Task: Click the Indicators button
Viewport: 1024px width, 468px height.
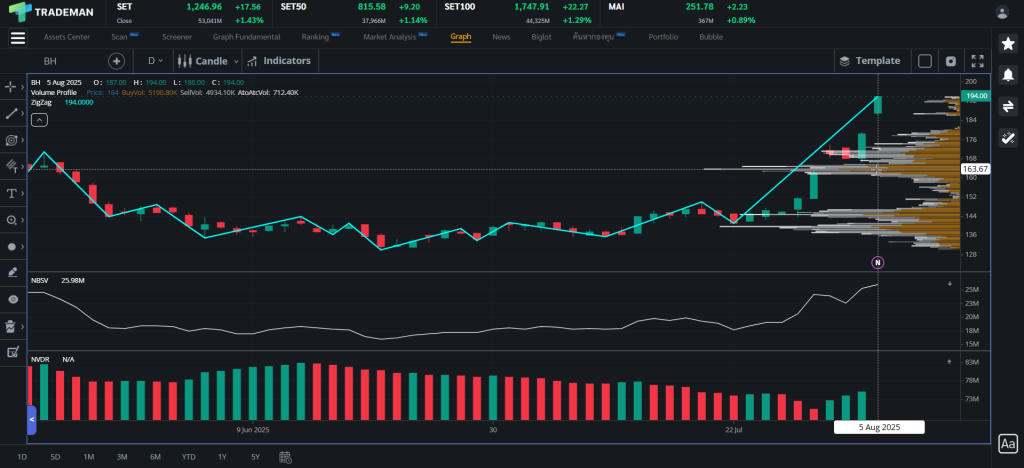Action: 280,61
